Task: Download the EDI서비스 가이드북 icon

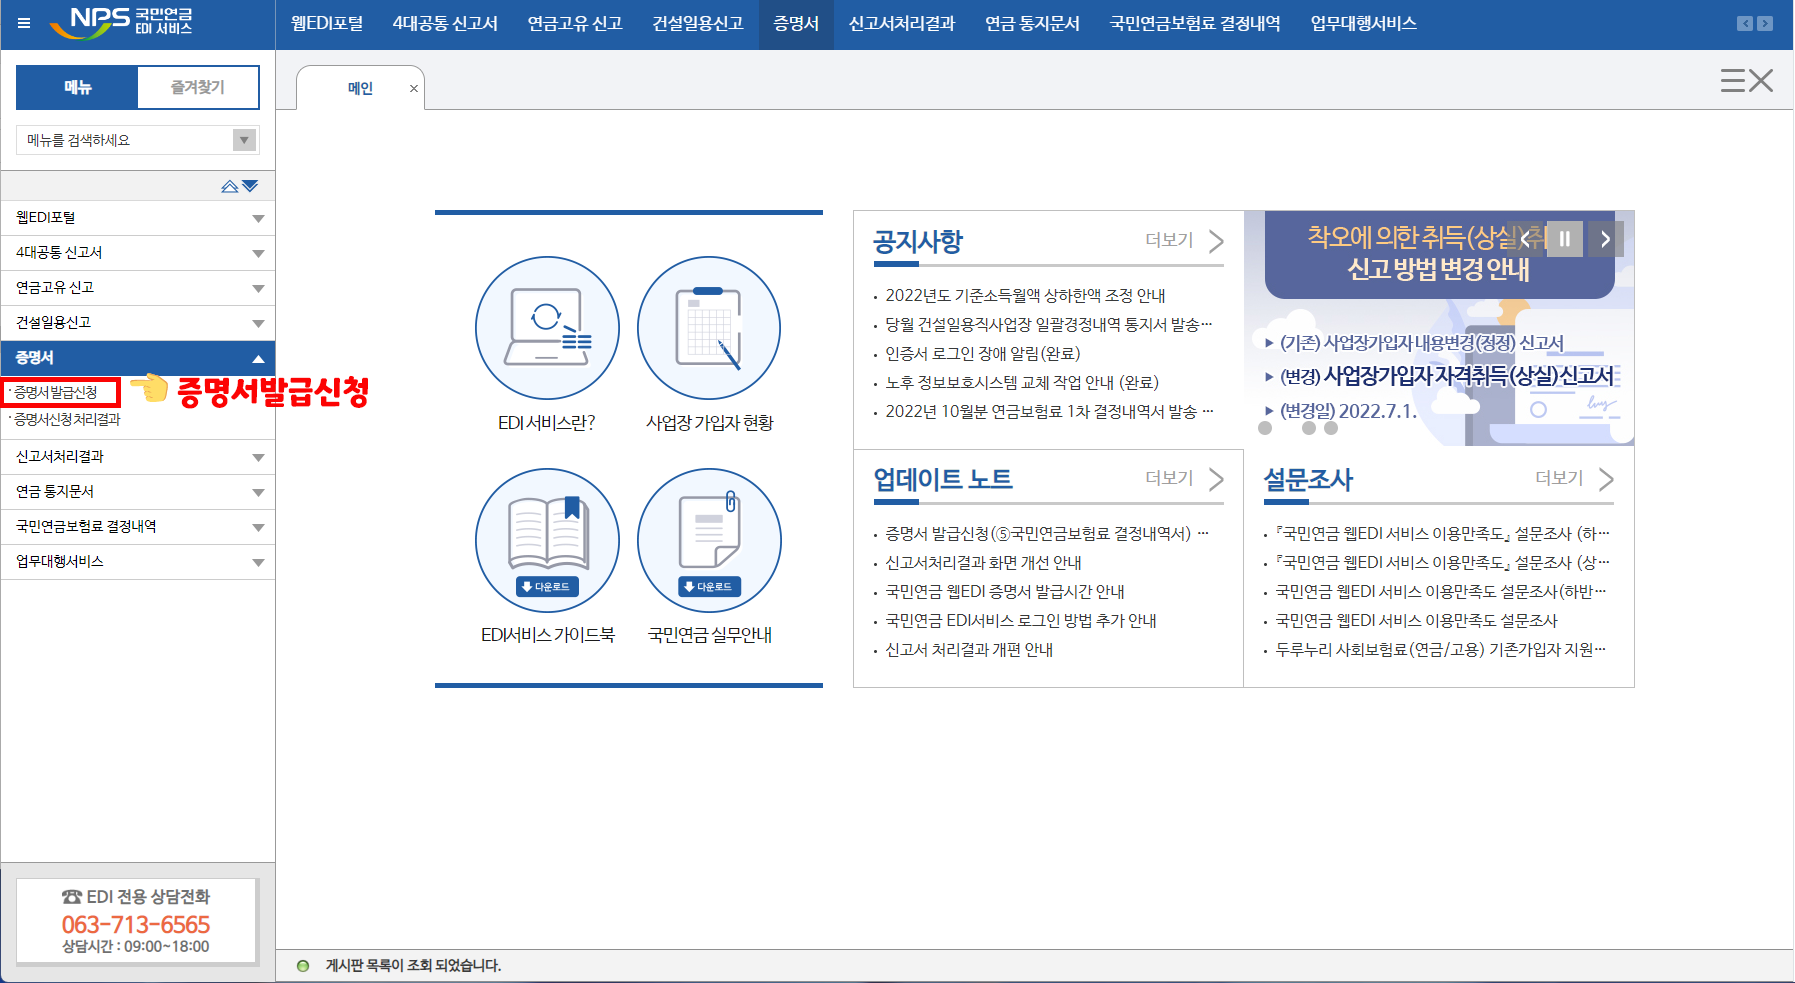Action: (547, 540)
